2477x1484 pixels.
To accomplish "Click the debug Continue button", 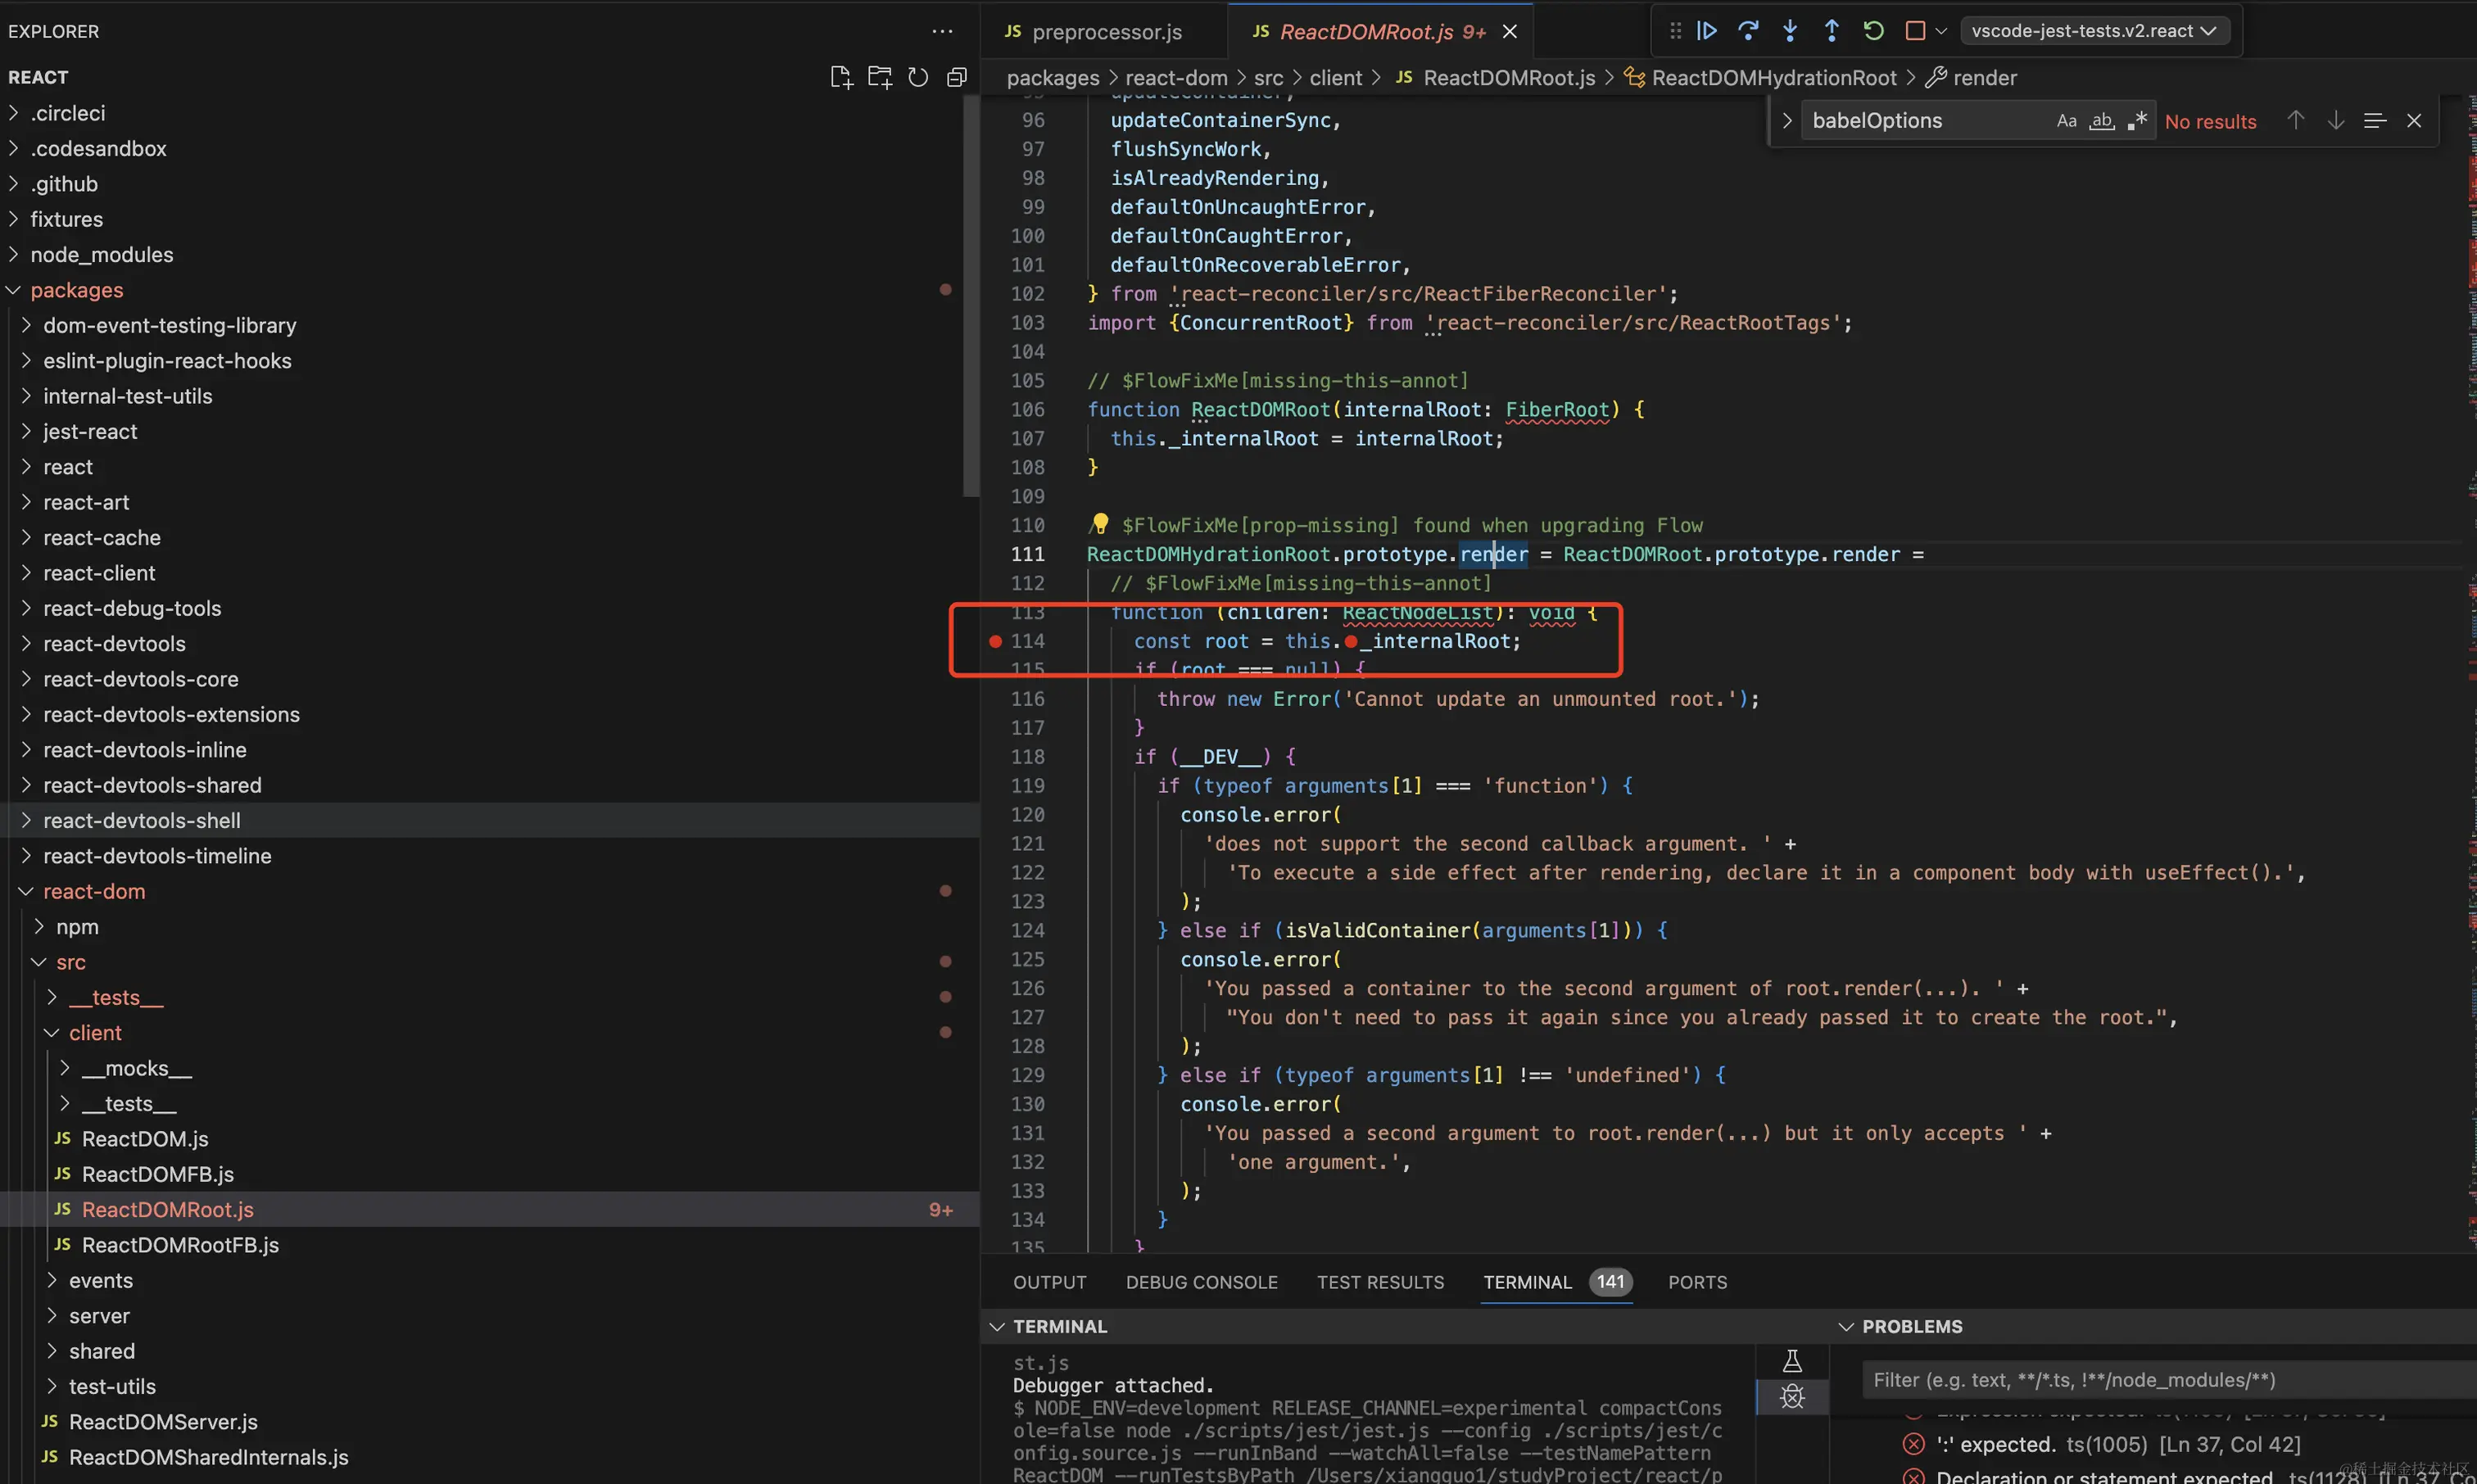I will coord(1706,31).
